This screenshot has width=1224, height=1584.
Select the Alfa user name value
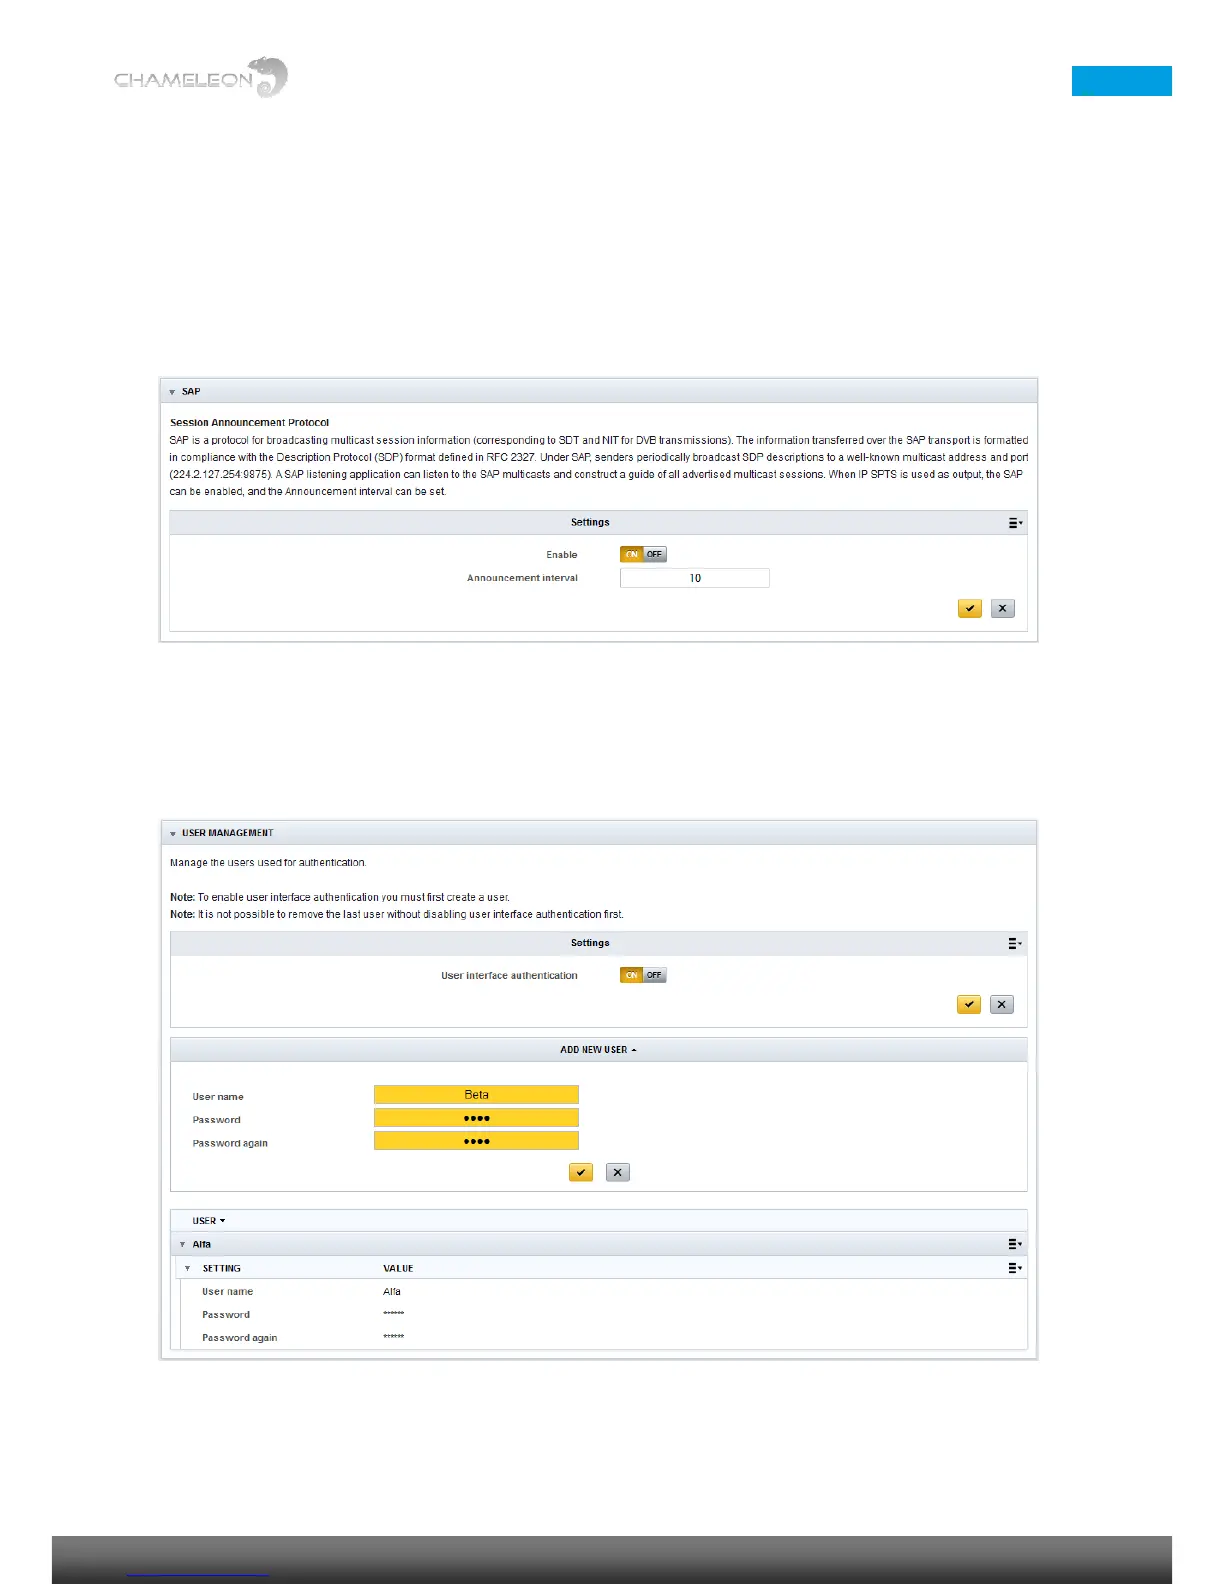tap(392, 1292)
